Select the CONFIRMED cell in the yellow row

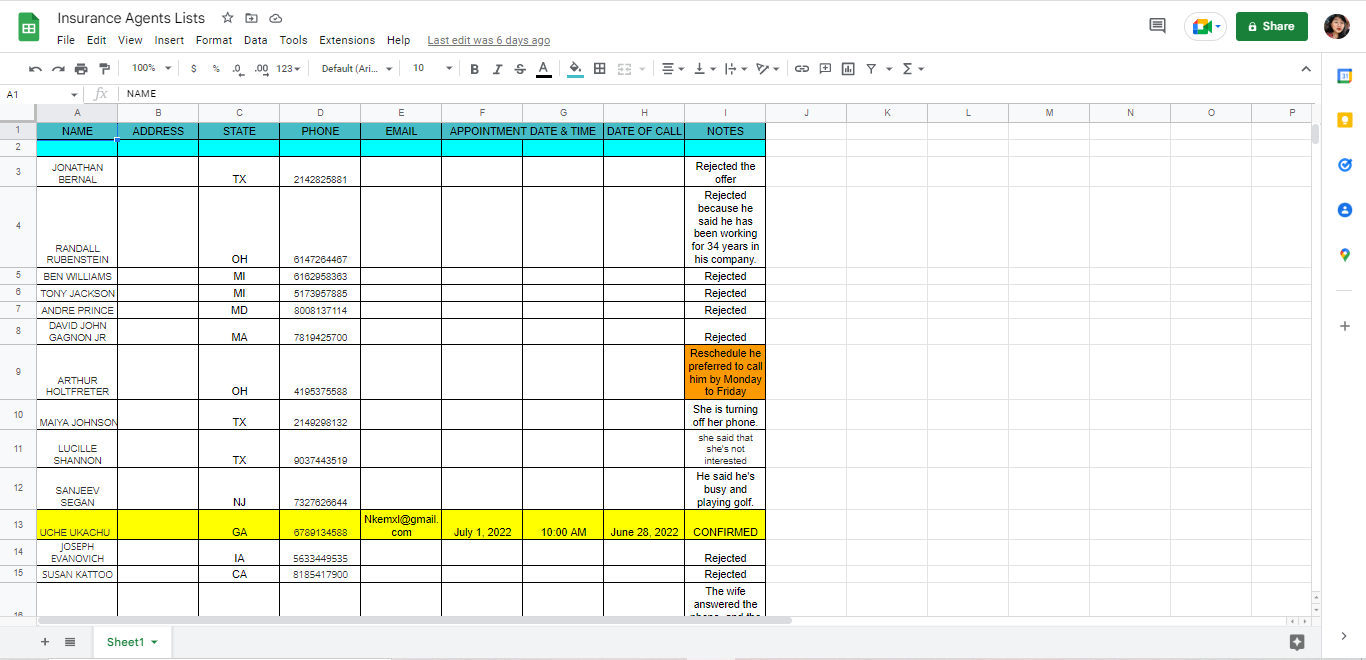click(x=725, y=525)
